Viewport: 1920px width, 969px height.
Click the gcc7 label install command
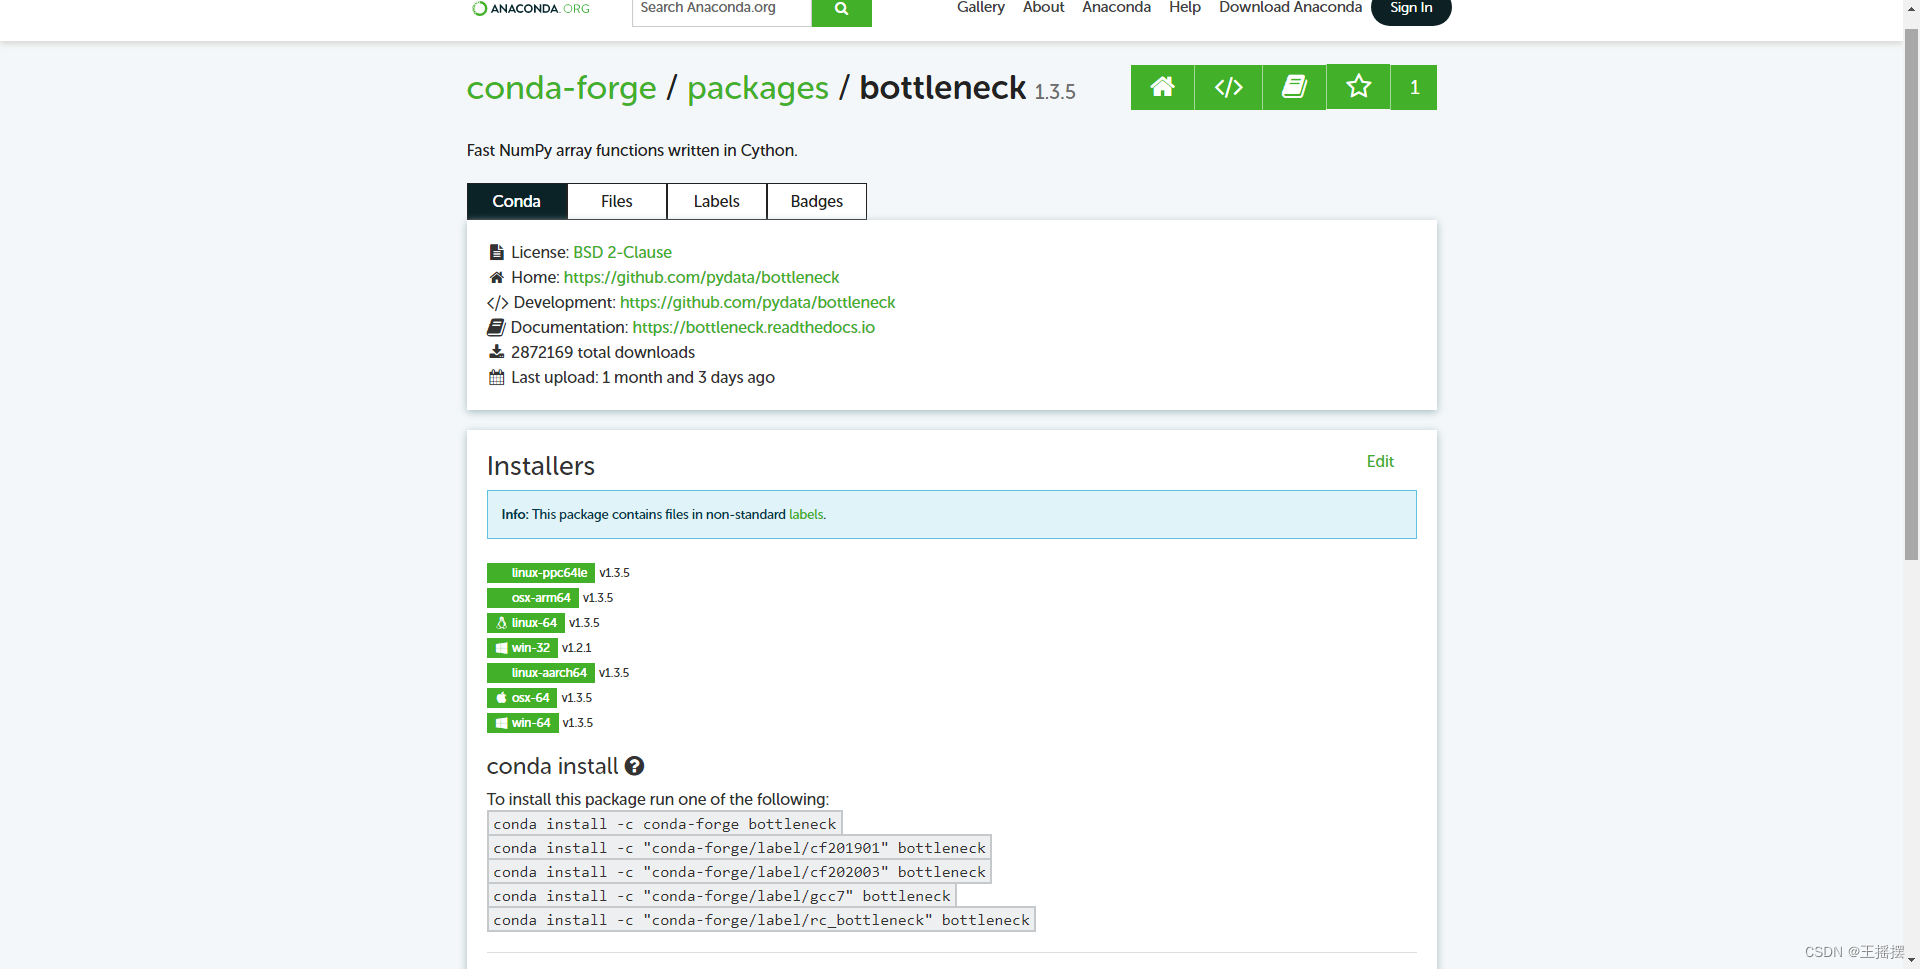[722, 896]
